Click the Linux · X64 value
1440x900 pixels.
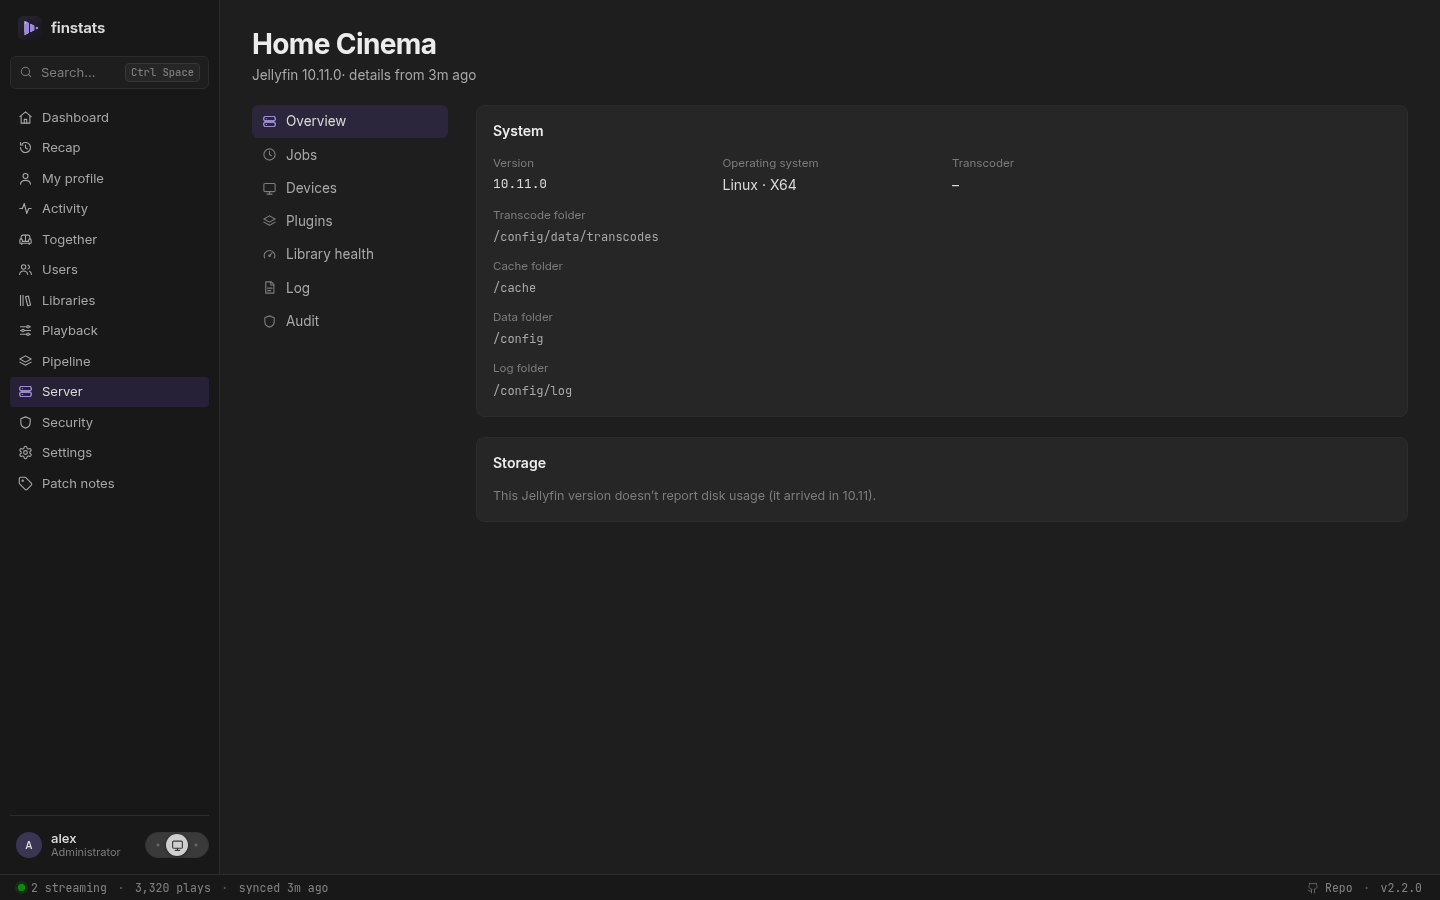pyautogui.click(x=760, y=185)
